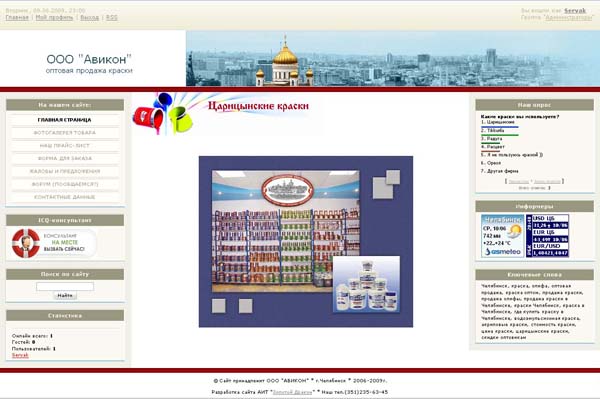Focus the site search input field
This screenshot has width=600, height=399.
[x=65, y=287]
